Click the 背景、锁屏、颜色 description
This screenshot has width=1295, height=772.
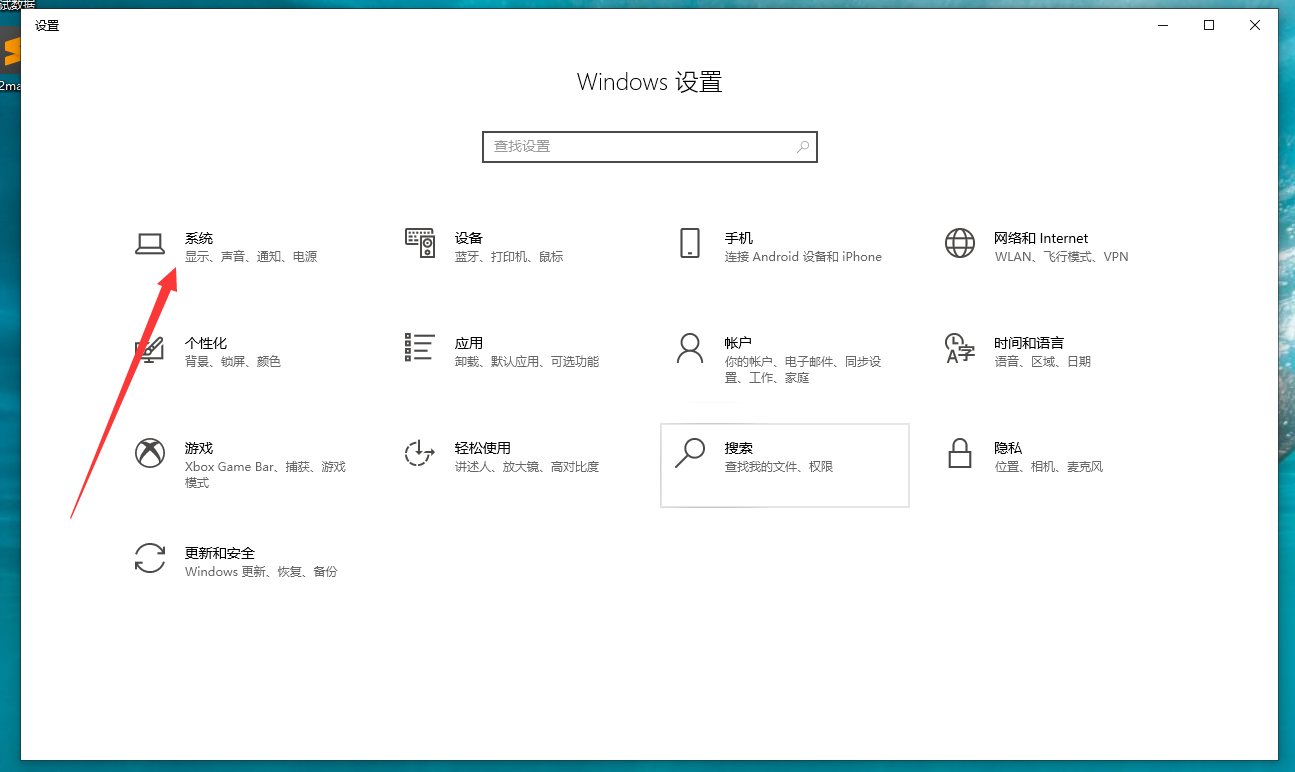click(x=233, y=362)
